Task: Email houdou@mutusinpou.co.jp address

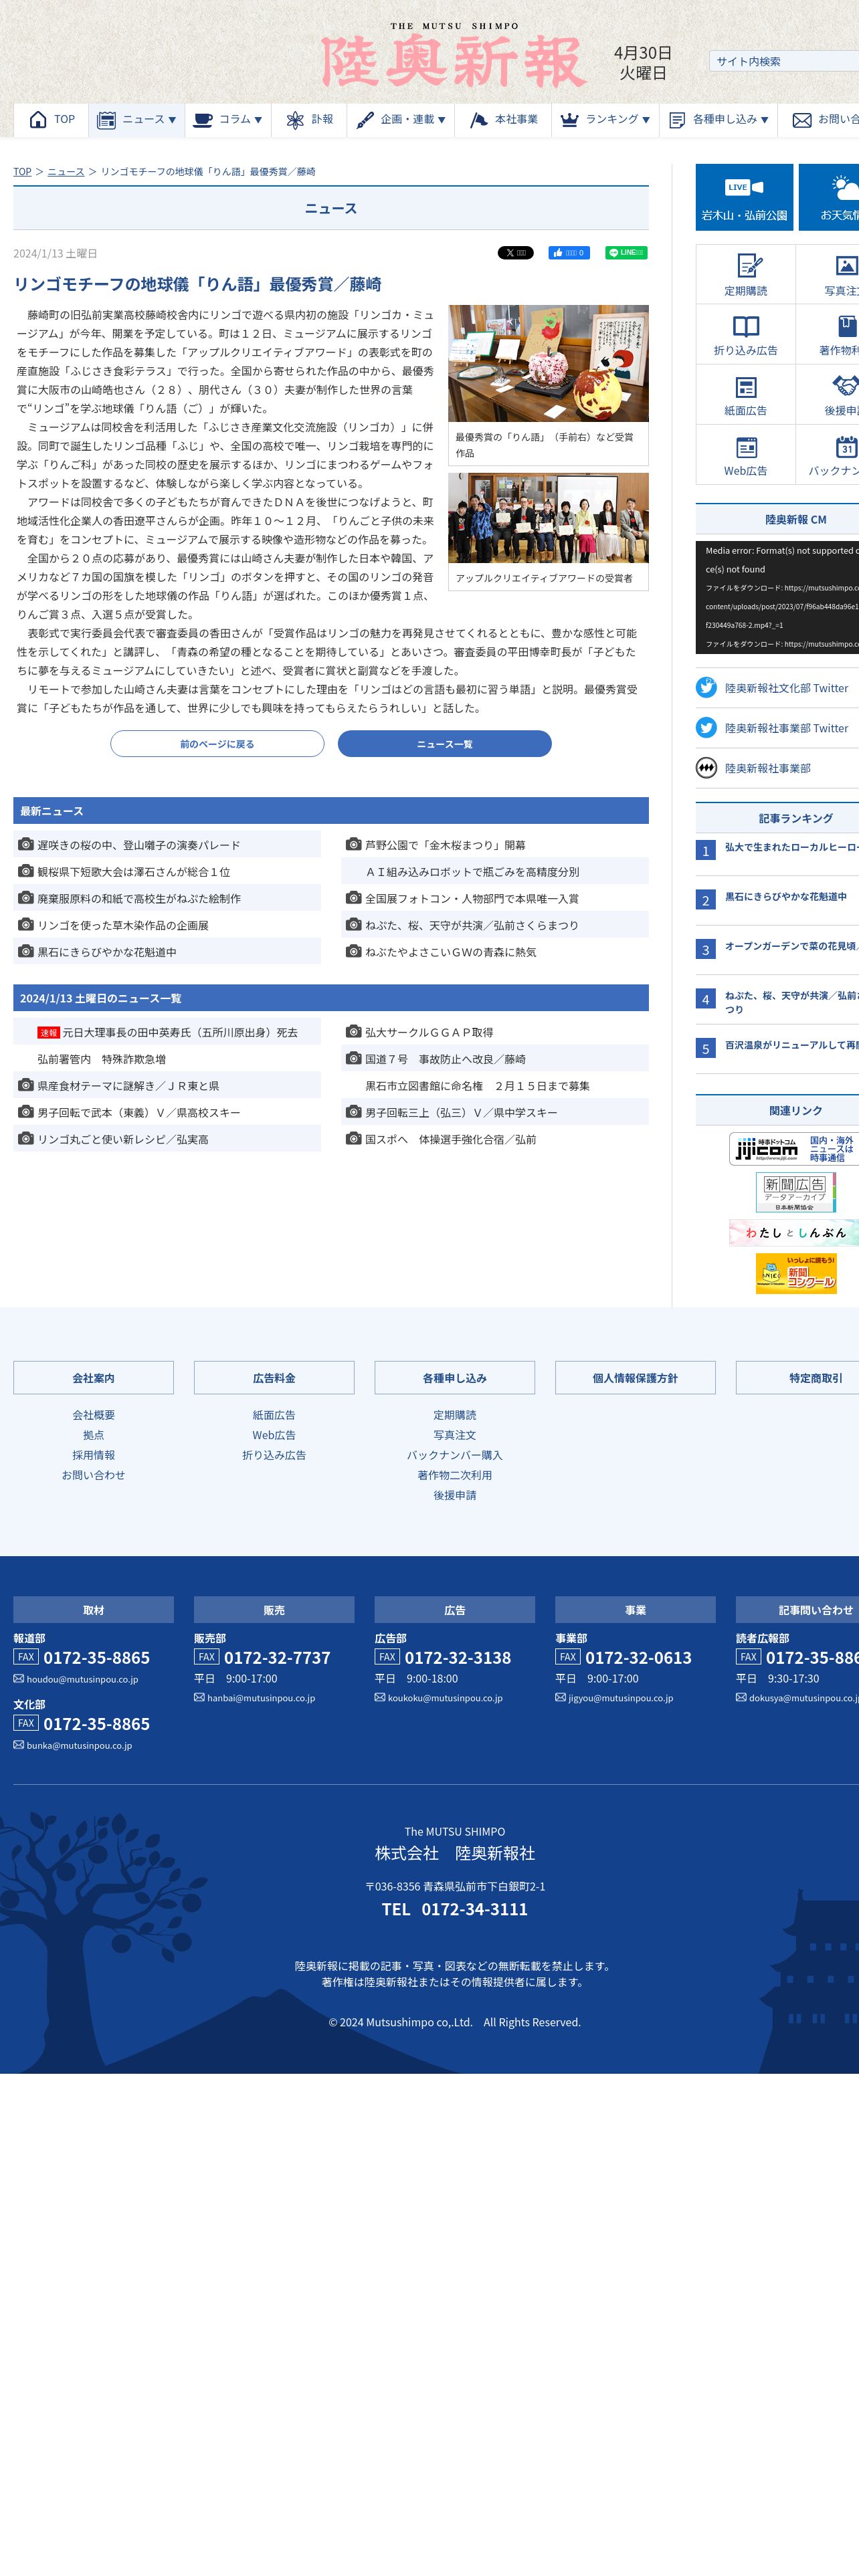Action: tap(82, 1680)
